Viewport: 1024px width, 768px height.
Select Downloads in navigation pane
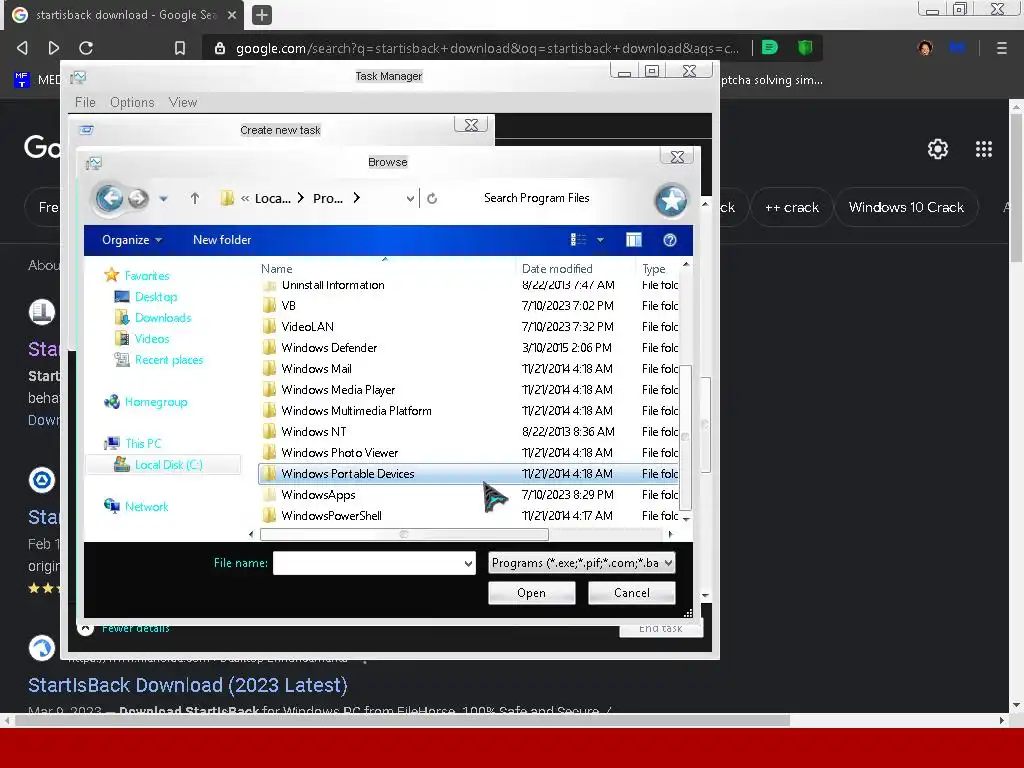coord(153,318)
